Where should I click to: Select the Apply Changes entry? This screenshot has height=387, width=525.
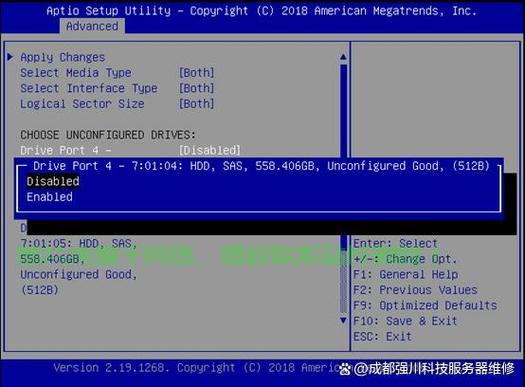(x=63, y=57)
